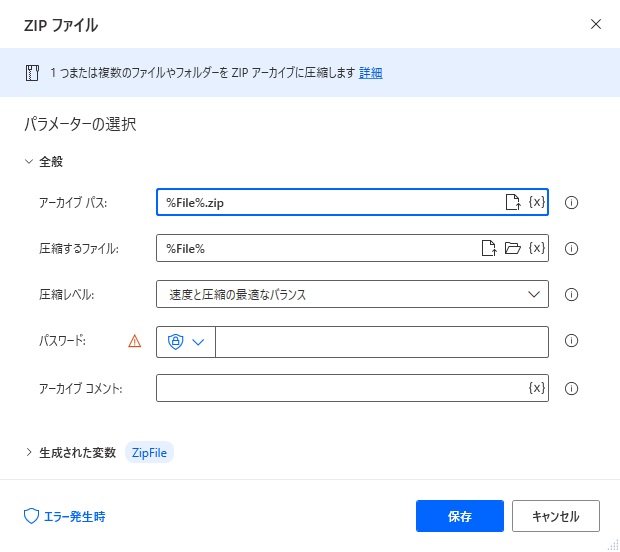This screenshot has width=620, height=552.
Task: Click the ZipFile variable badge
Action: click(x=149, y=452)
